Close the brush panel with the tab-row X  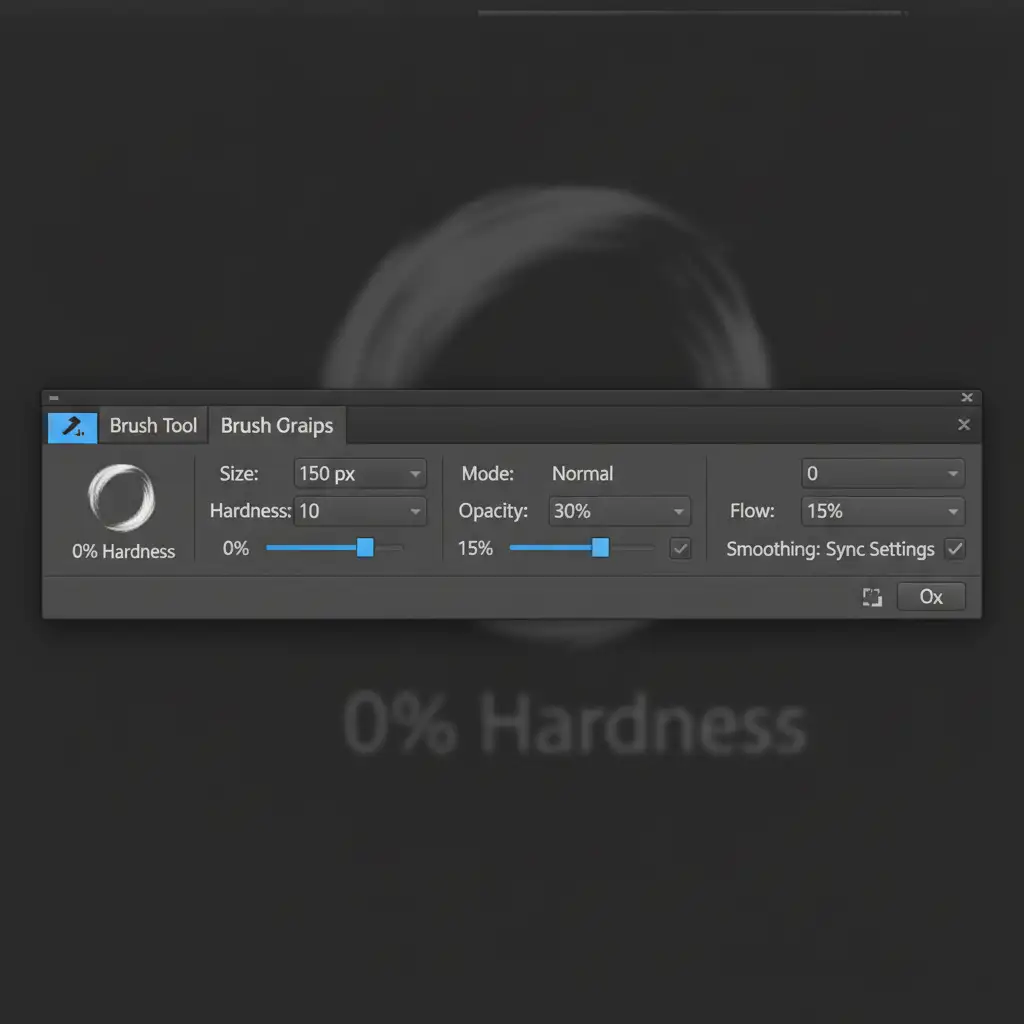tap(963, 425)
